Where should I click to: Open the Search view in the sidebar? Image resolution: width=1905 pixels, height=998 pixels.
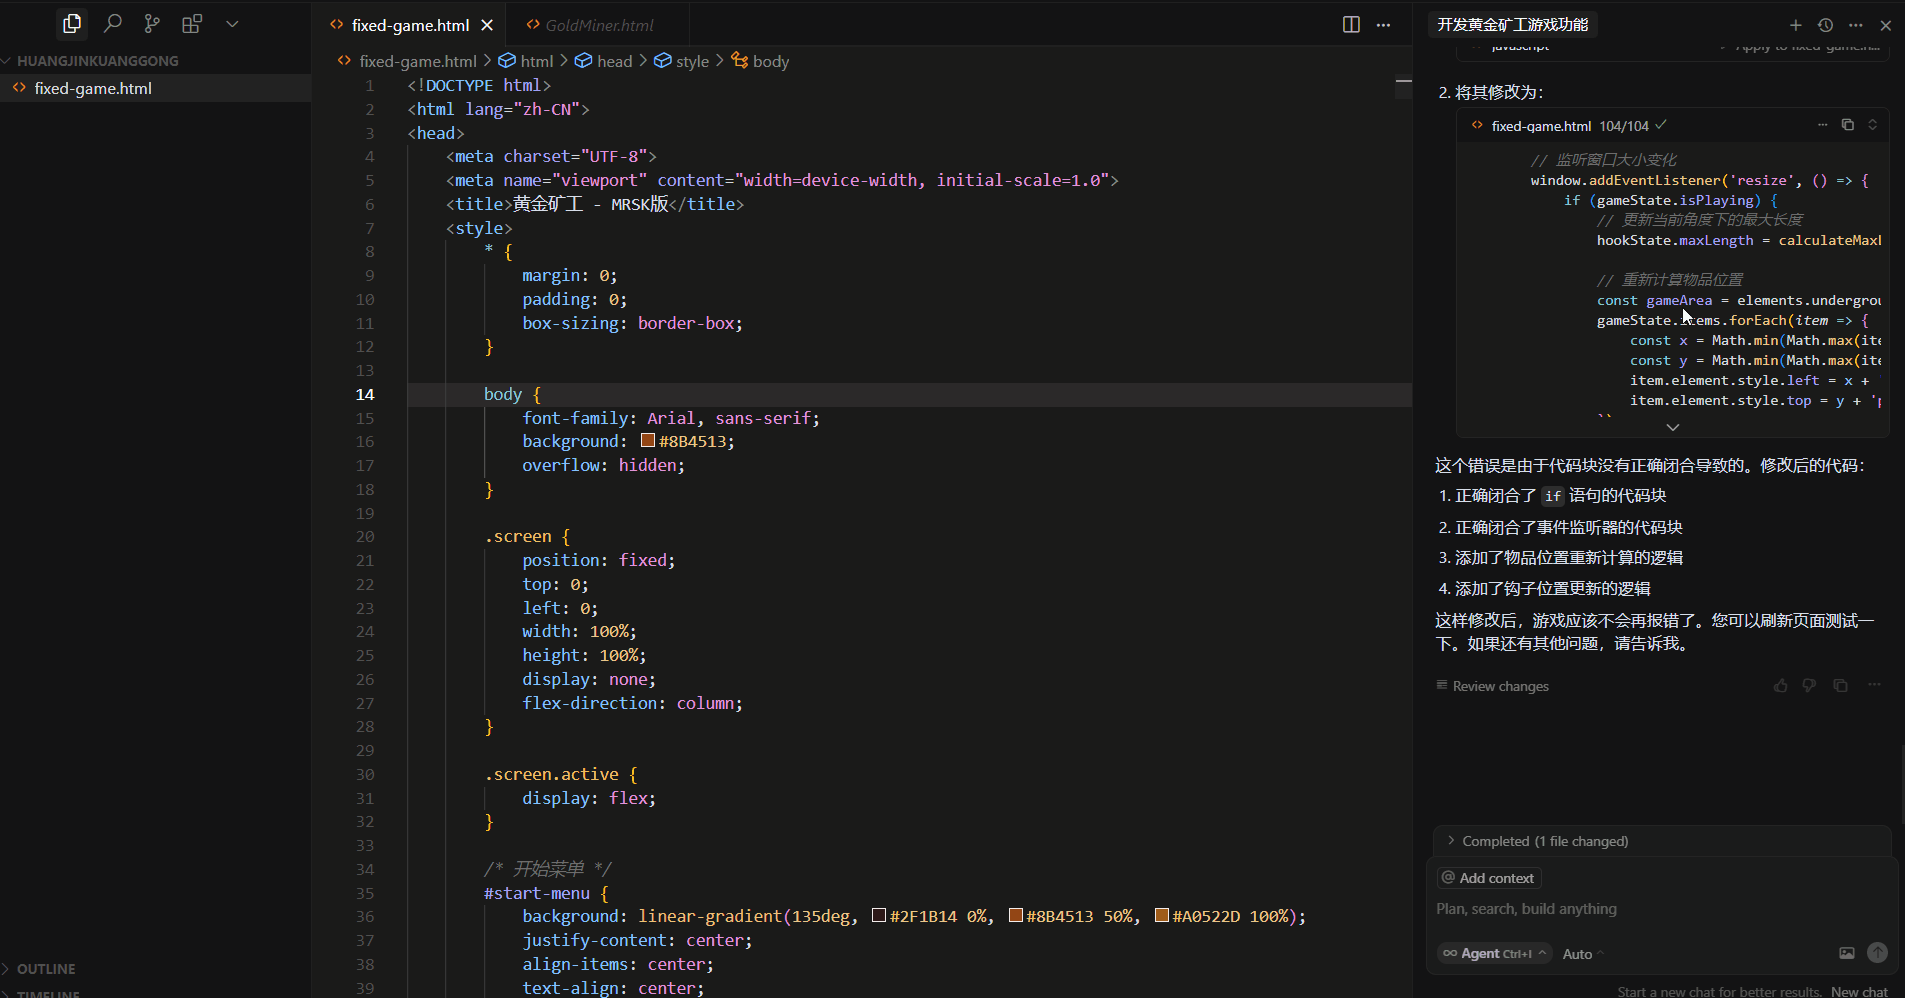[x=113, y=23]
